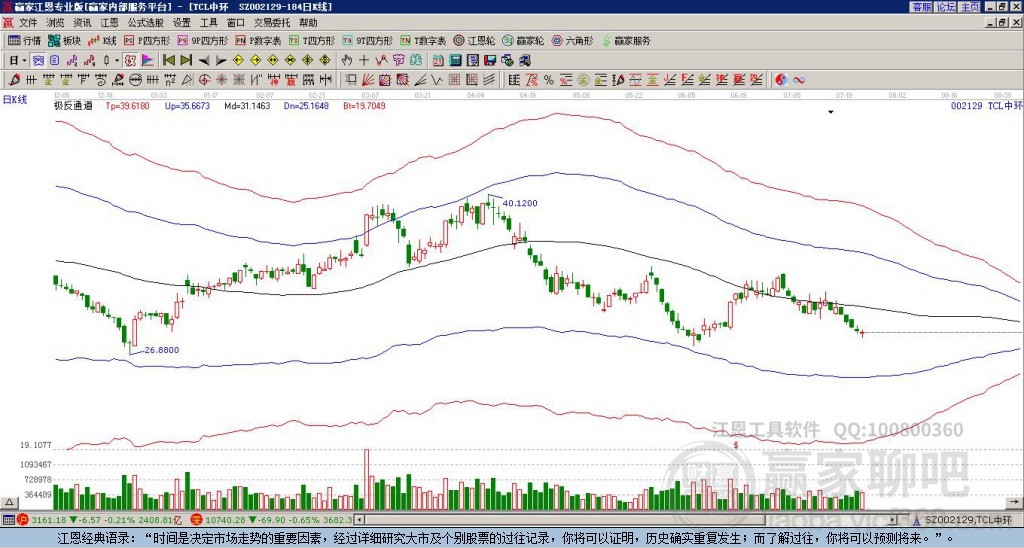
Task: Click the yin-yang circle icon
Action: point(781,80)
